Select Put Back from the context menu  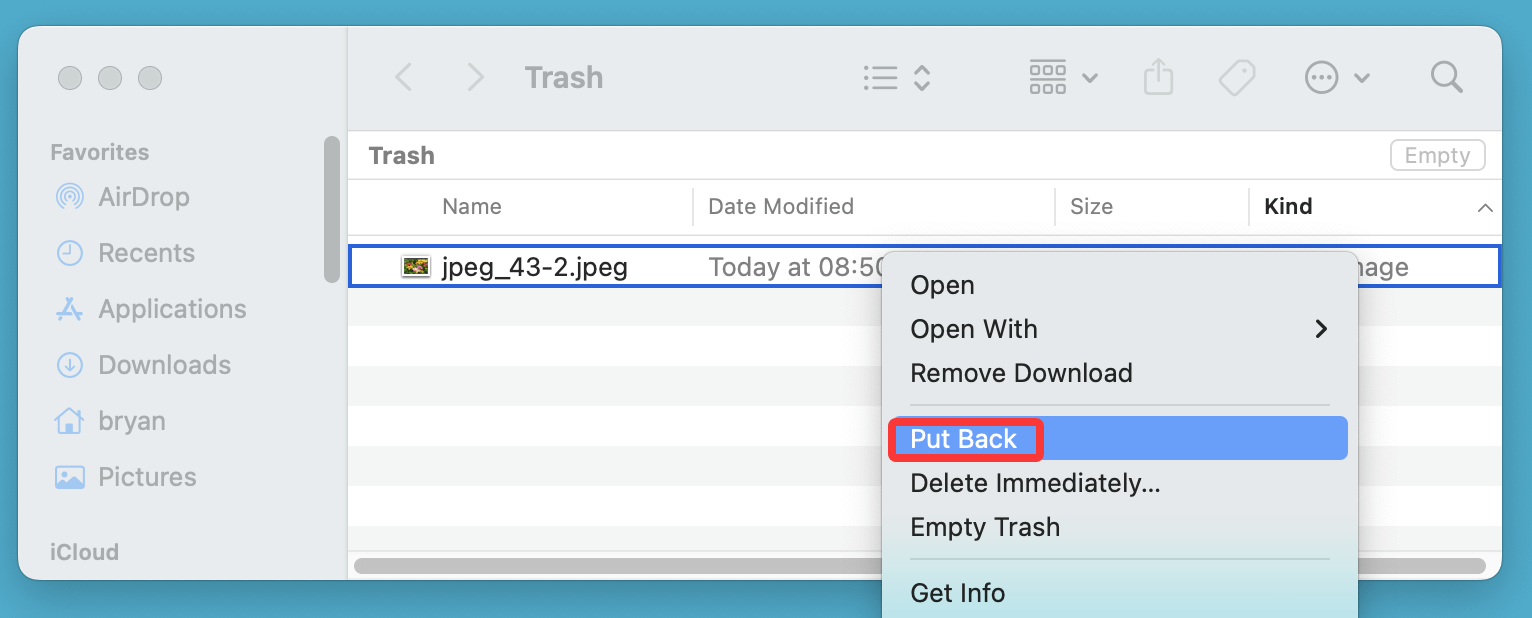[963, 438]
